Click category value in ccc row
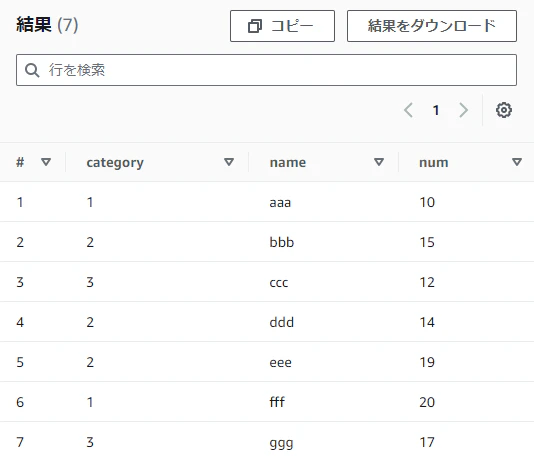534x457 pixels. 90,282
